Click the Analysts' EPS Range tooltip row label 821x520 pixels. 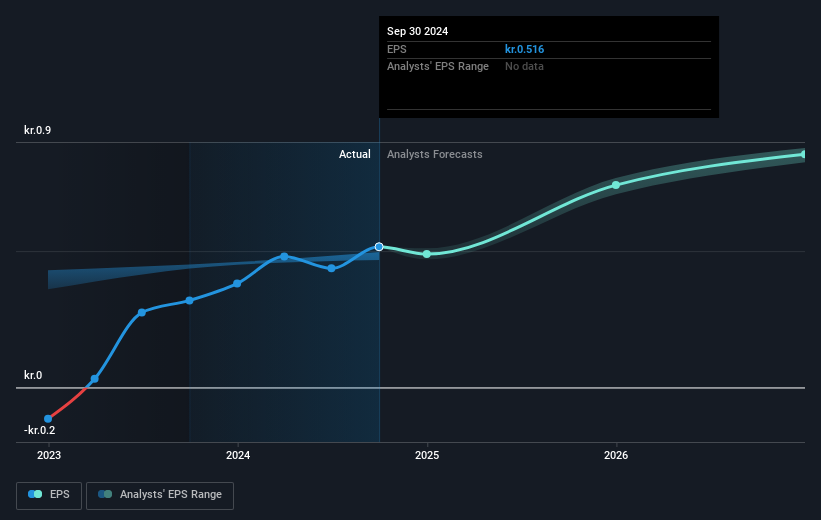pos(438,67)
